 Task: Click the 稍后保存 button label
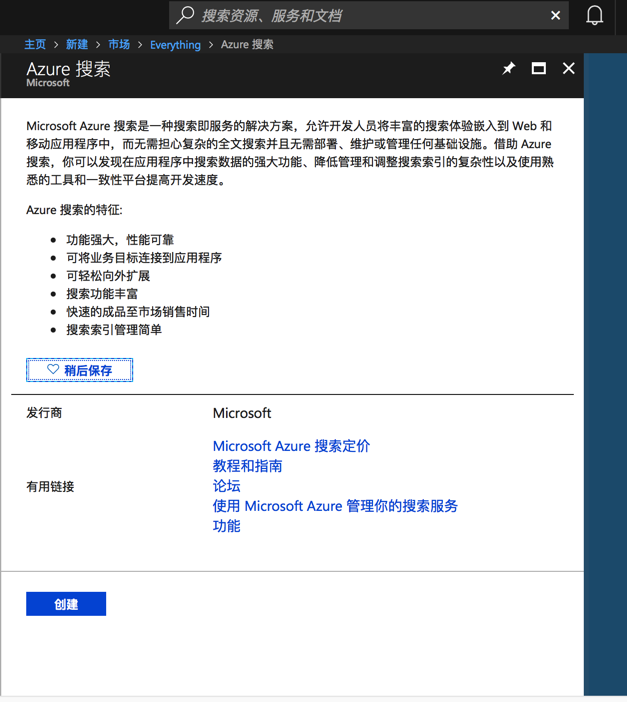[x=88, y=370]
